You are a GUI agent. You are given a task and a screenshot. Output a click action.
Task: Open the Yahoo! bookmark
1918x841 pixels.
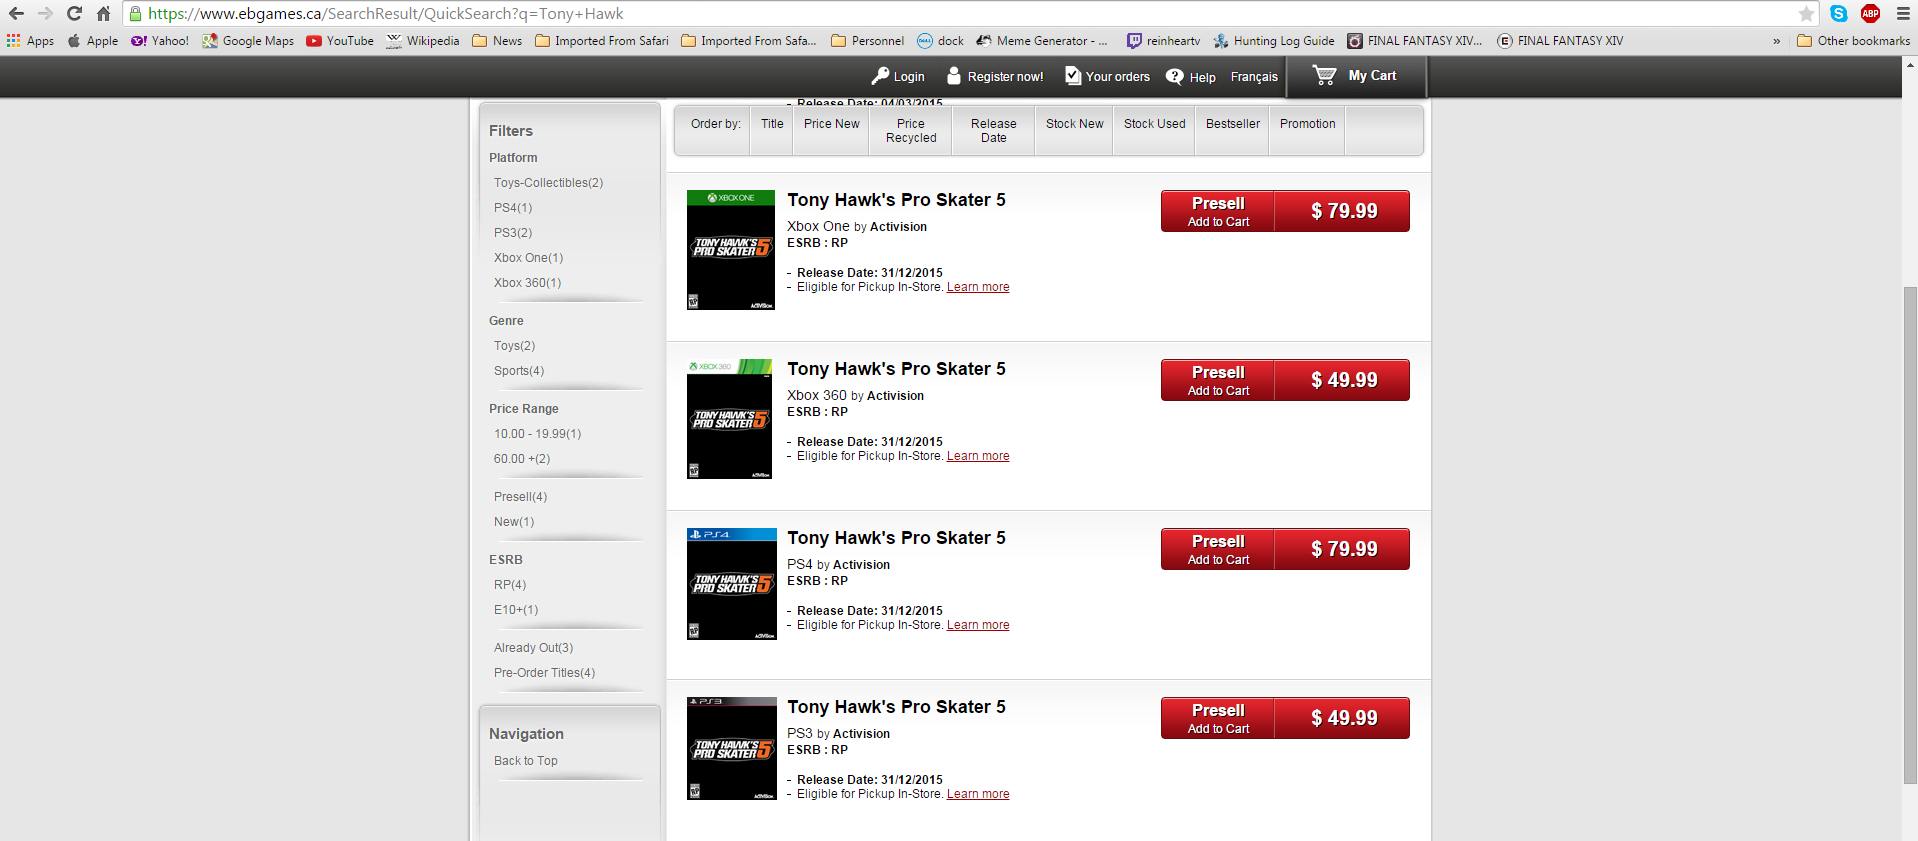pyautogui.click(x=160, y=41)
